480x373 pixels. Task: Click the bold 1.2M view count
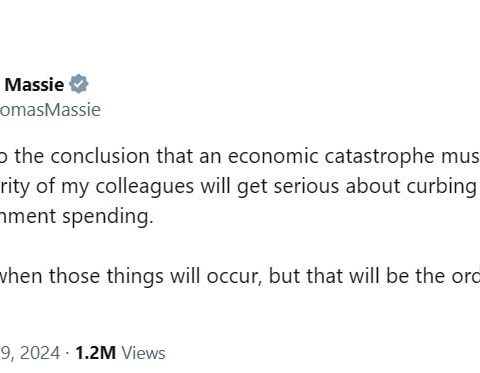96,353
